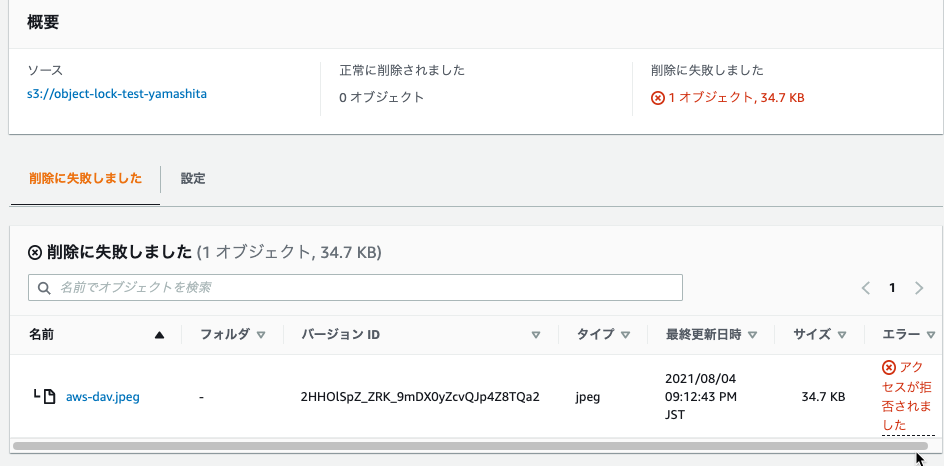
Task: Open the サイズ column sort arrow
Action: click(842, 335)
